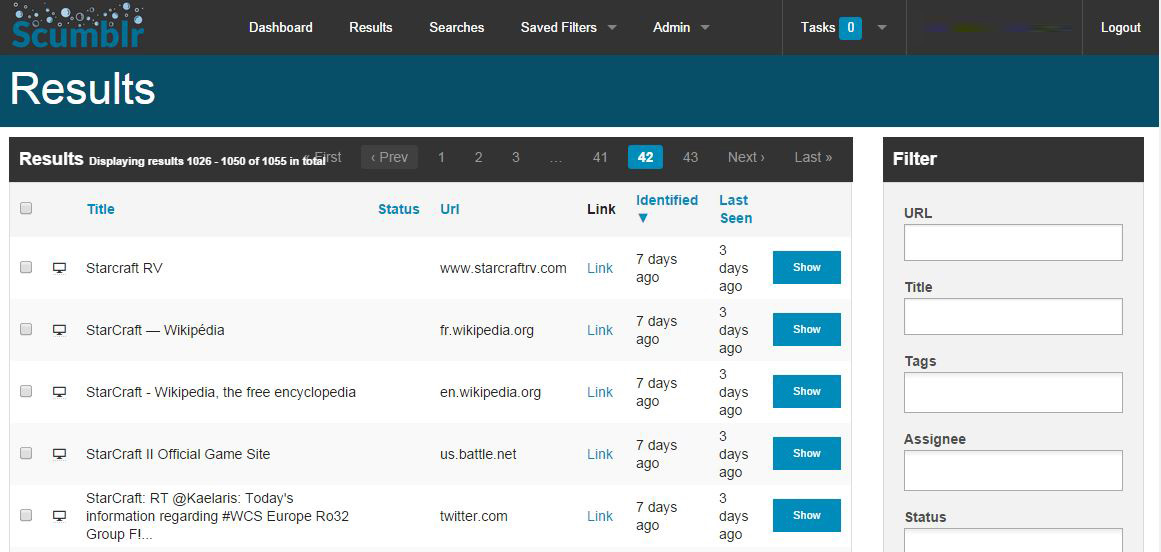Click sort arrow under Identified column

point(643,218)
